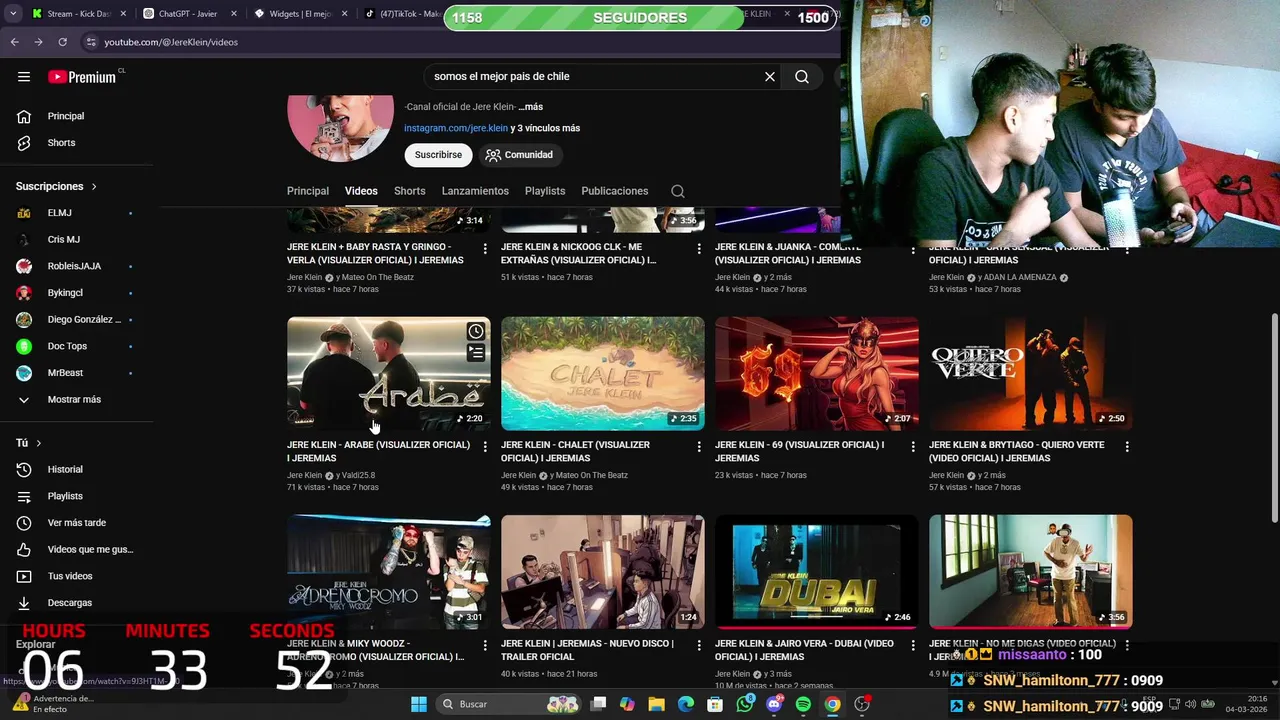
Task: Clear the search box with X icon
Action: point(770,77)
